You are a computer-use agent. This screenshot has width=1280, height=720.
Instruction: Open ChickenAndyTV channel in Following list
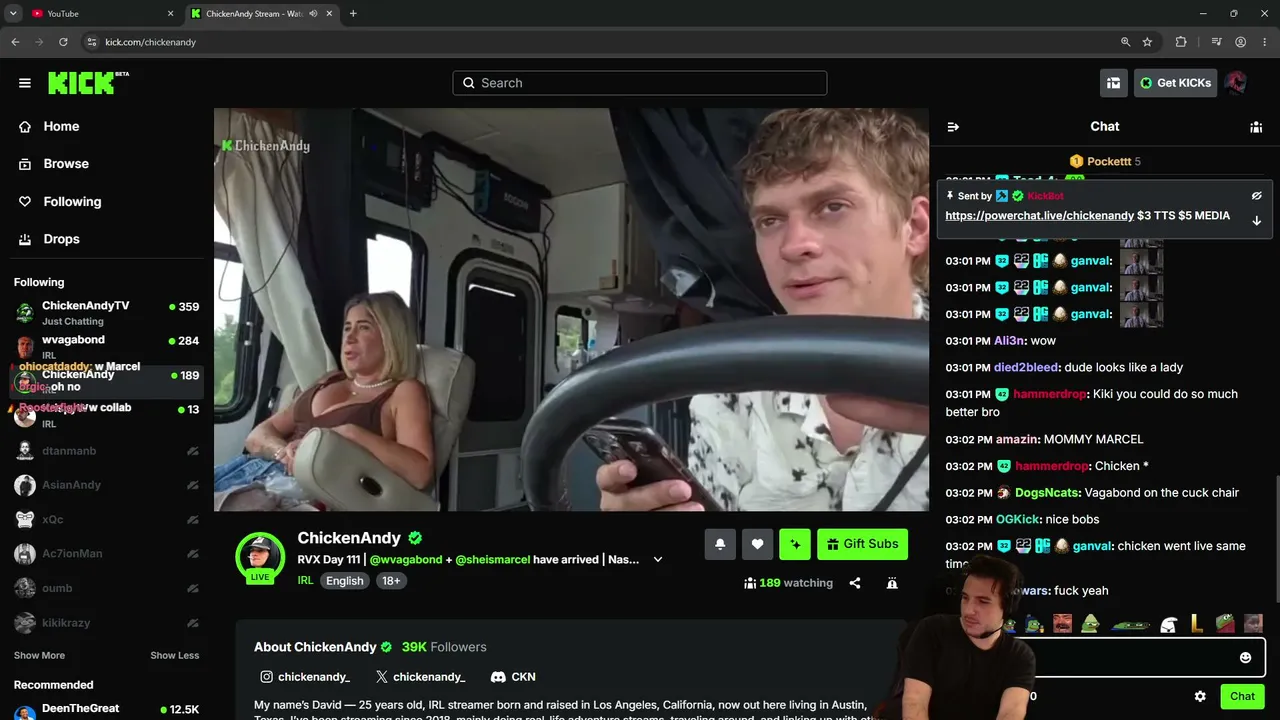point(106,313)
